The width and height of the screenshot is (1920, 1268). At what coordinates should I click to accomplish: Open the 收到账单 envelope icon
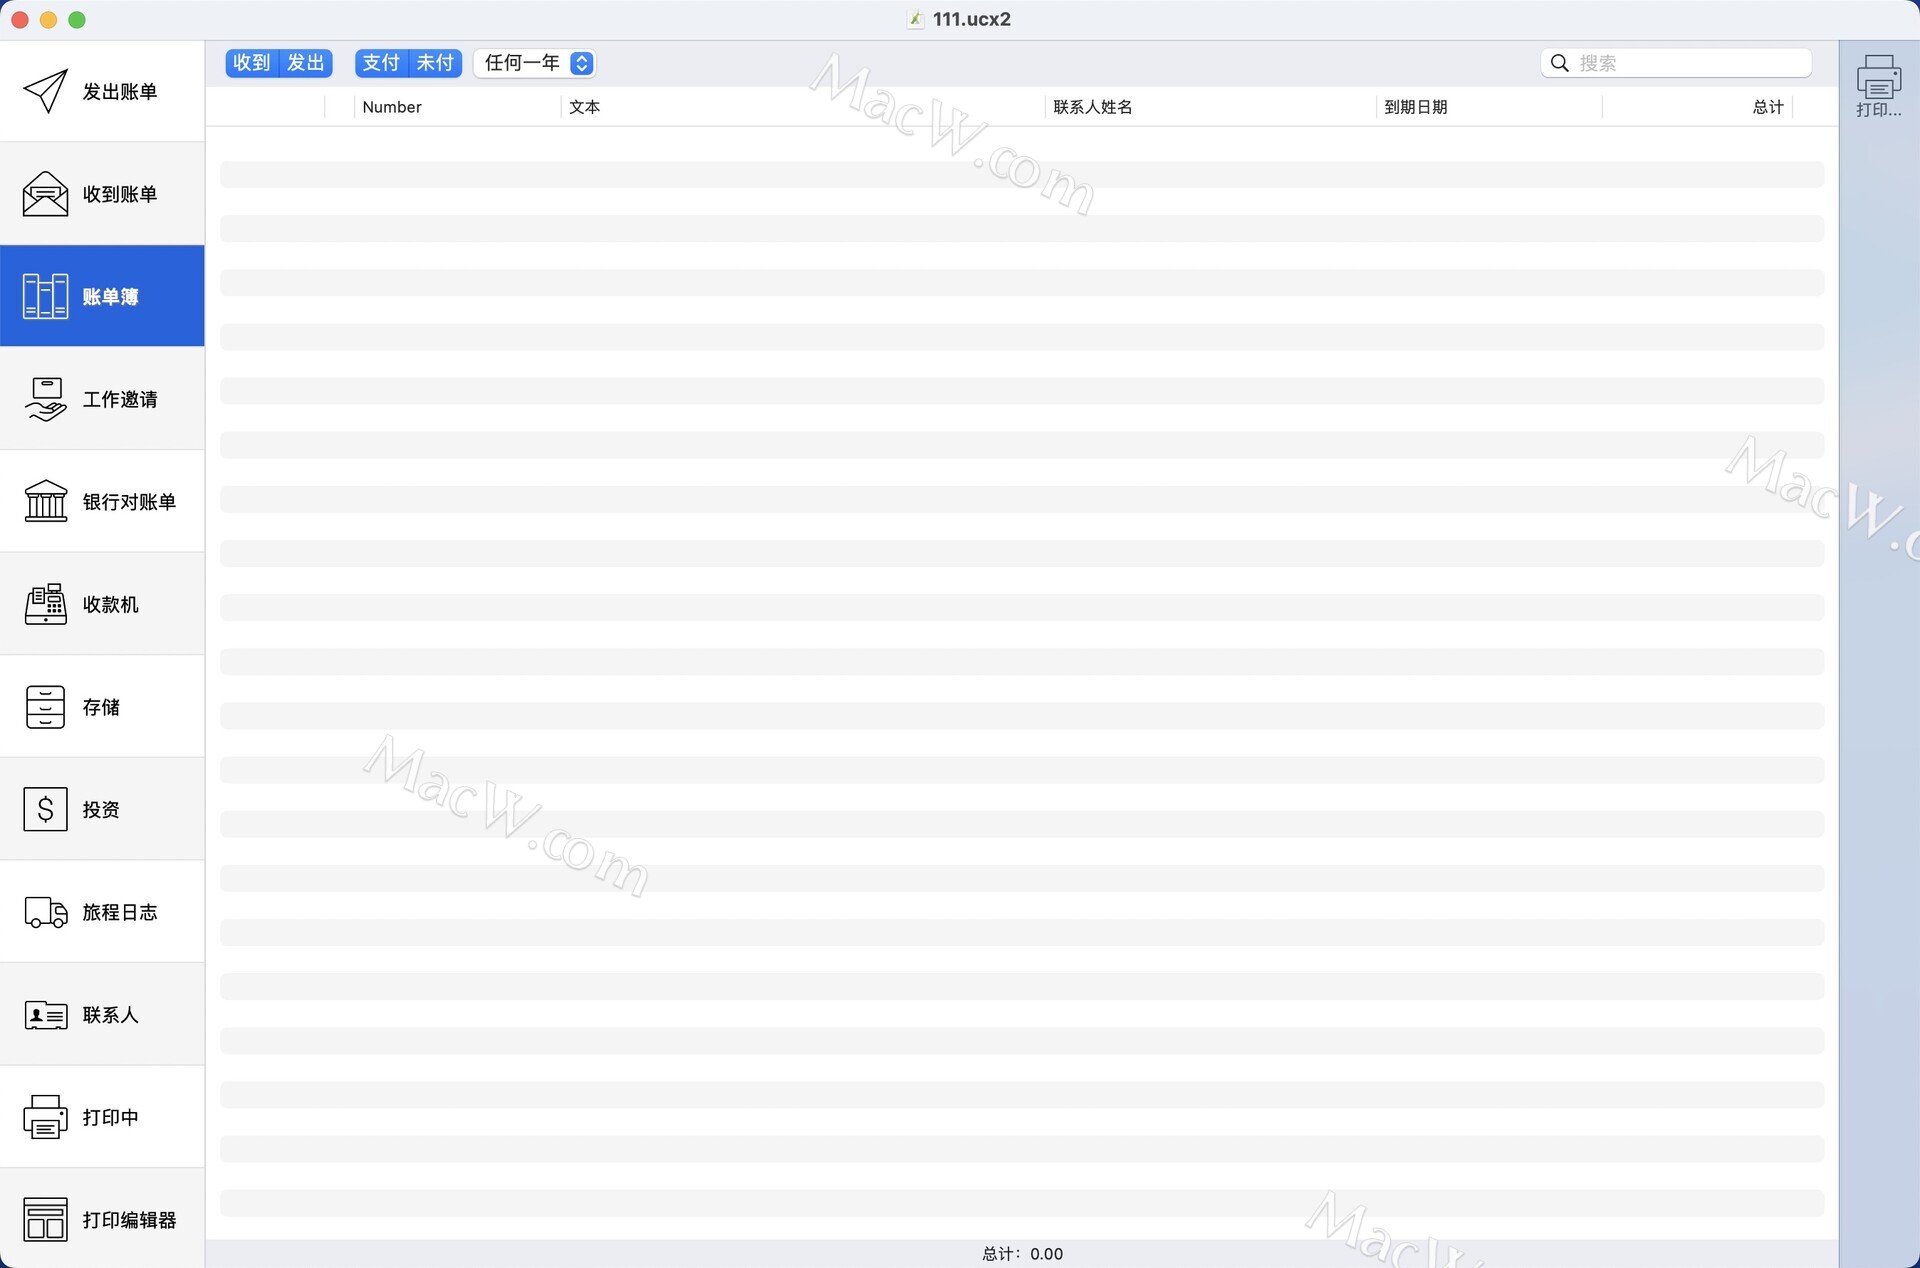pyautogui.click(x=45, y=194)
